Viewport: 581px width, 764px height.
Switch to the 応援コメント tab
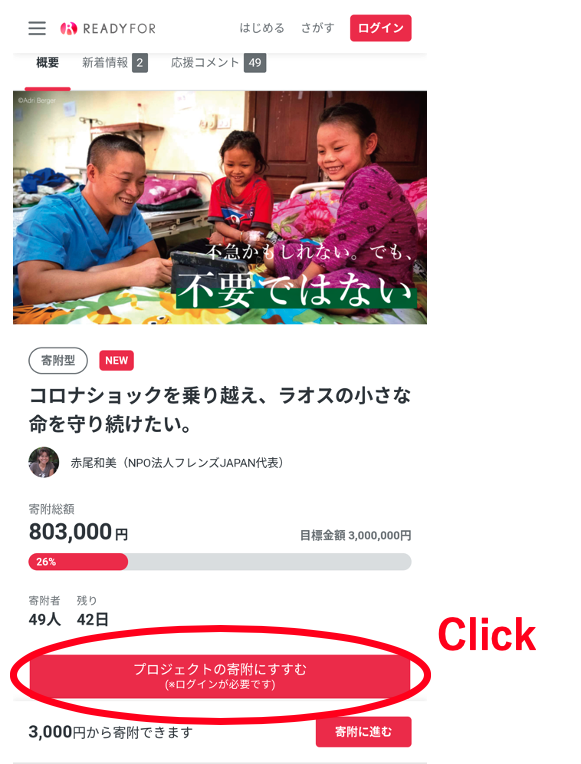[205, 62]
